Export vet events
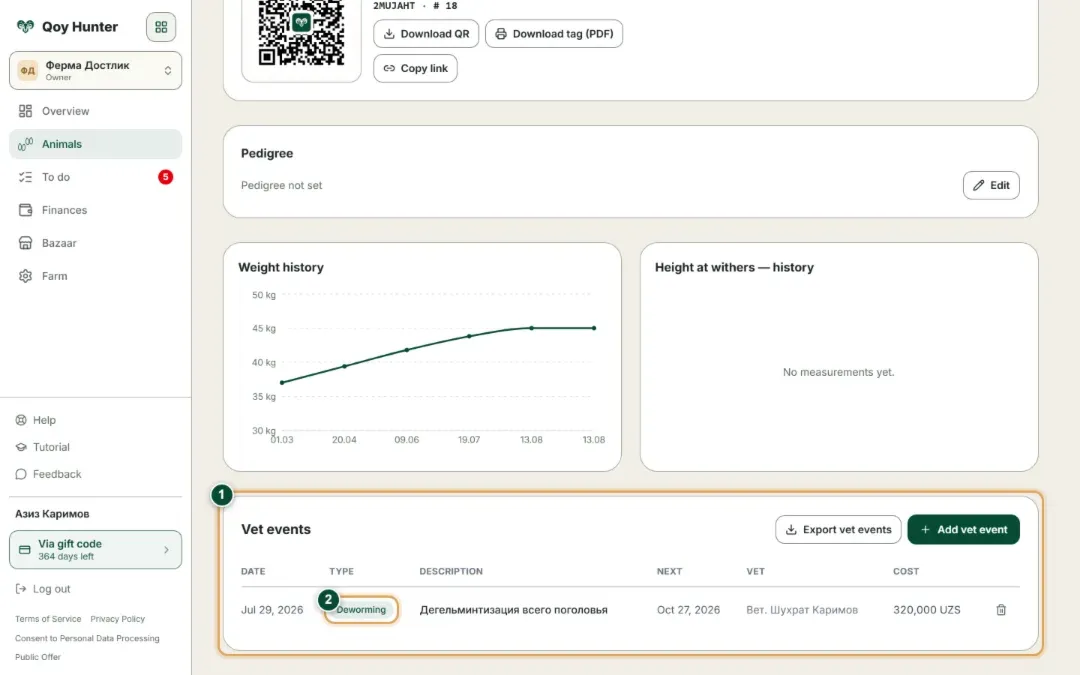This screenshot has width=1080, height=675. point(838,530)
